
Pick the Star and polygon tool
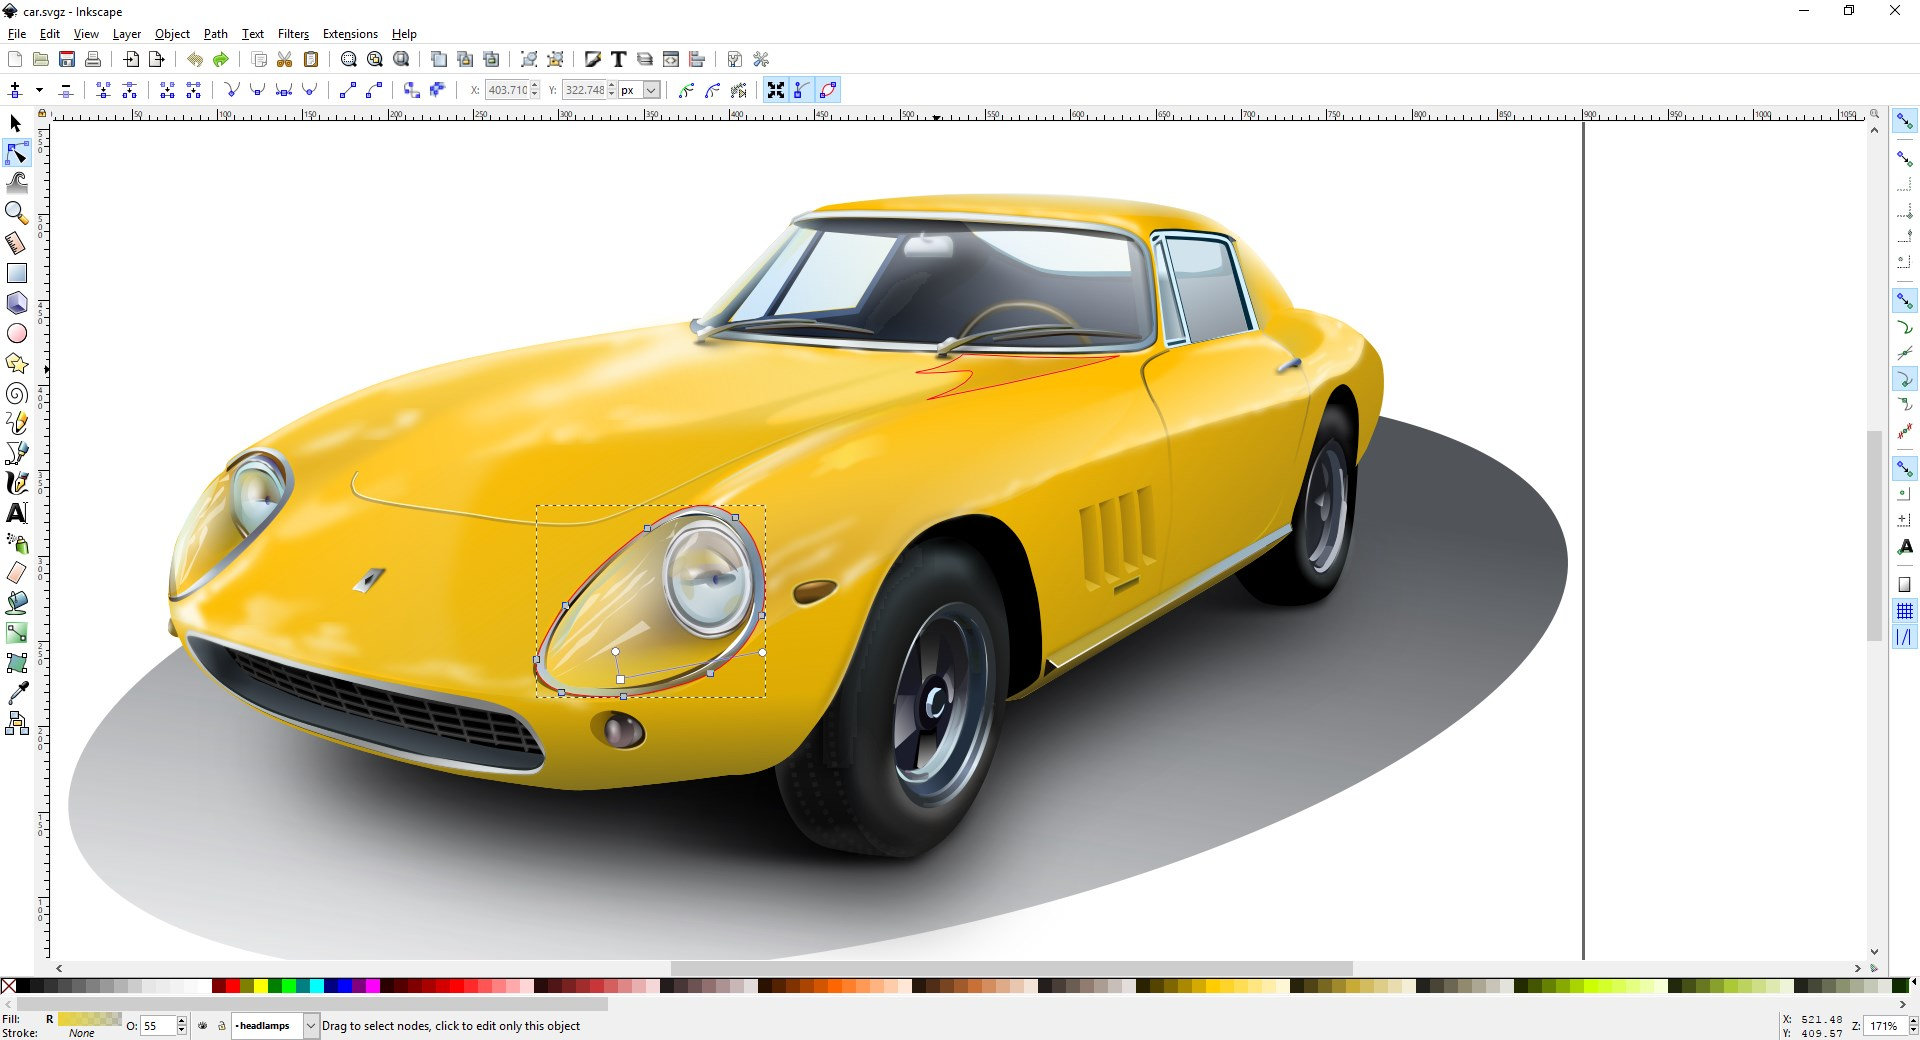click(16, 363)
